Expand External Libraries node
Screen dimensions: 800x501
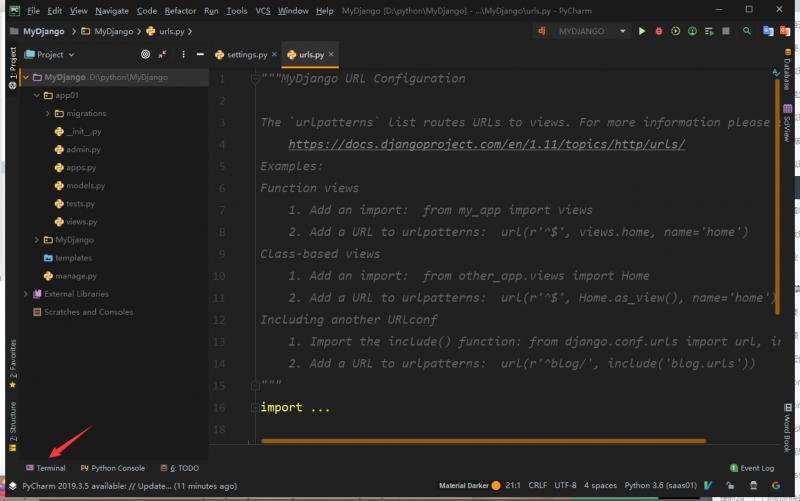pyautogui.click(x=26, y=294)
